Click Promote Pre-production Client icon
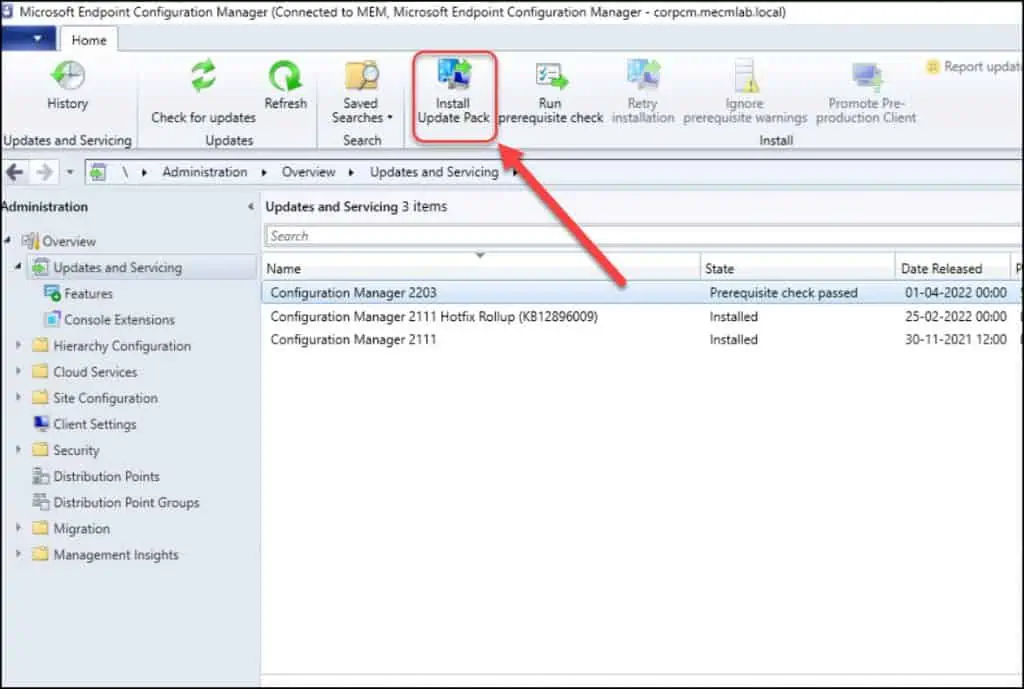This screenshot has height=689, width=1024. point(867,77)
